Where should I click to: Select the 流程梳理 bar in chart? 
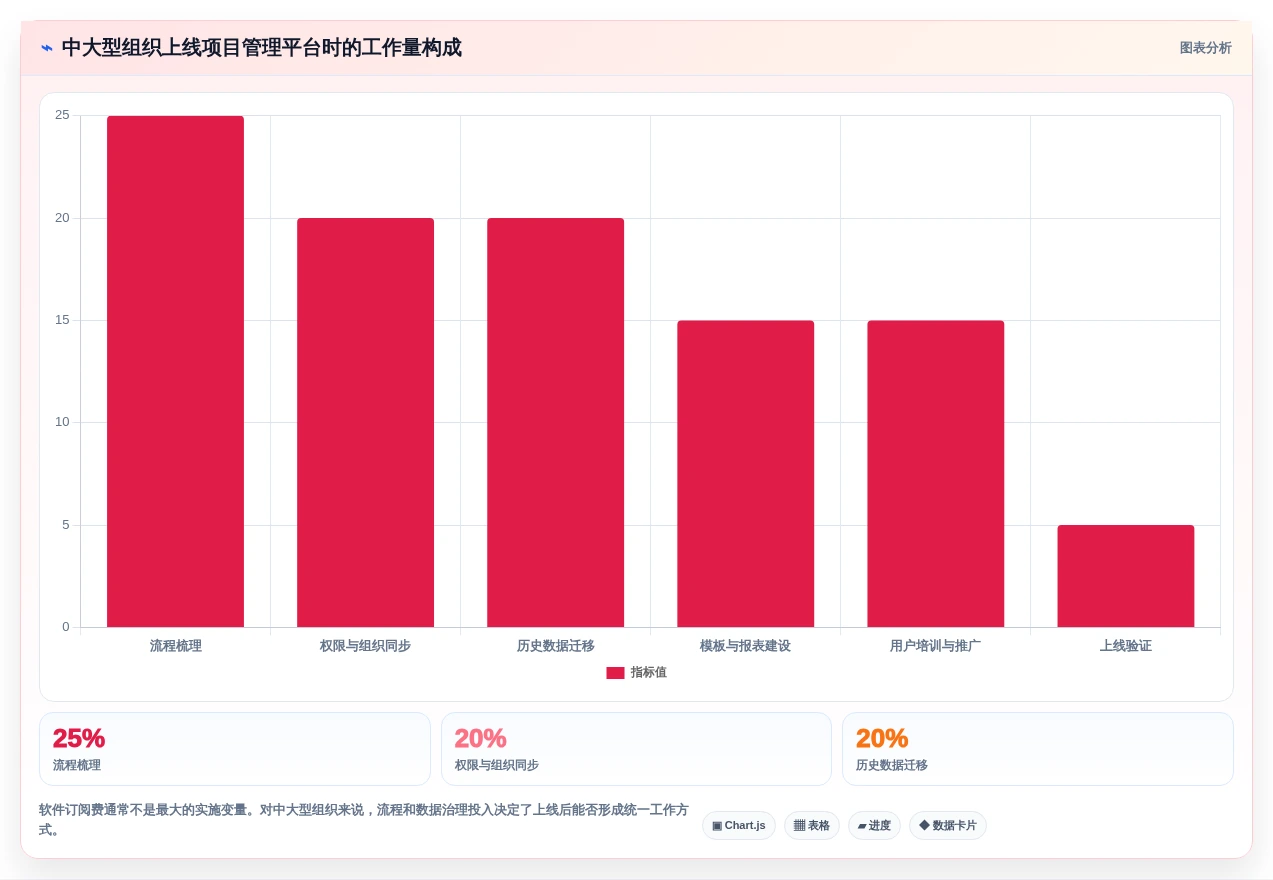pyautogui.click(x=175, y=372)
